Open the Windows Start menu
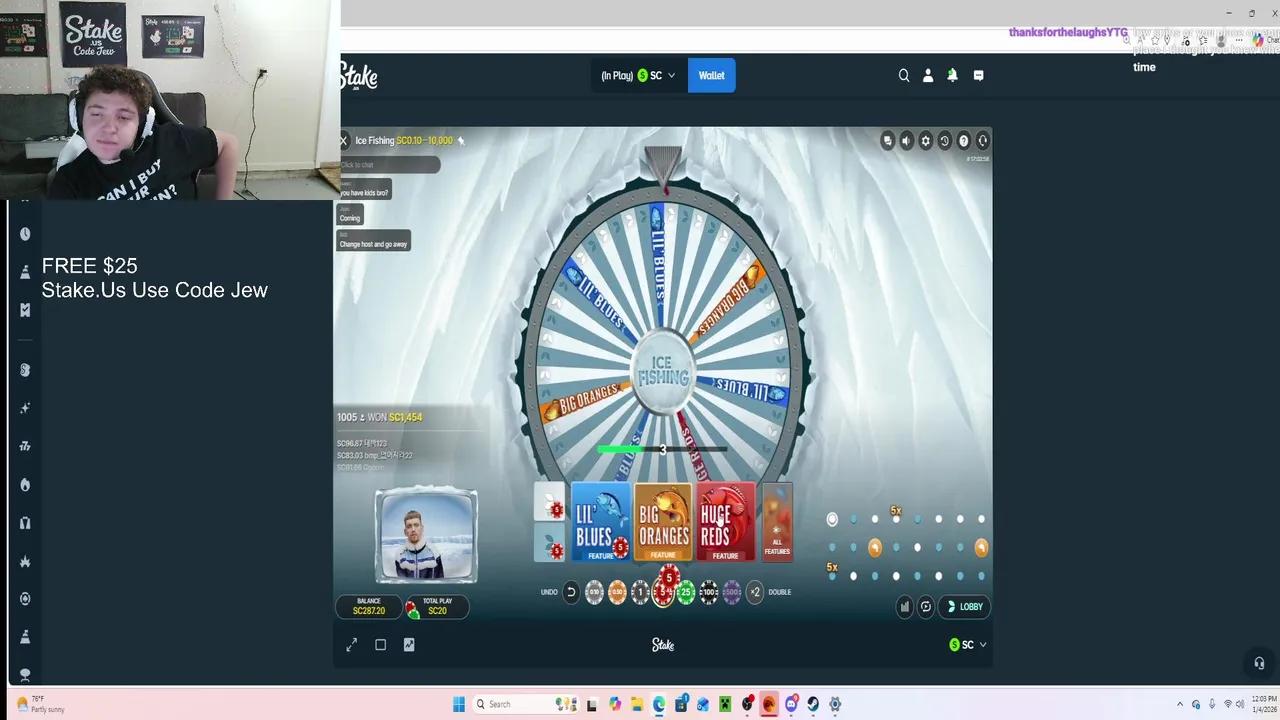 coord(459,704)
